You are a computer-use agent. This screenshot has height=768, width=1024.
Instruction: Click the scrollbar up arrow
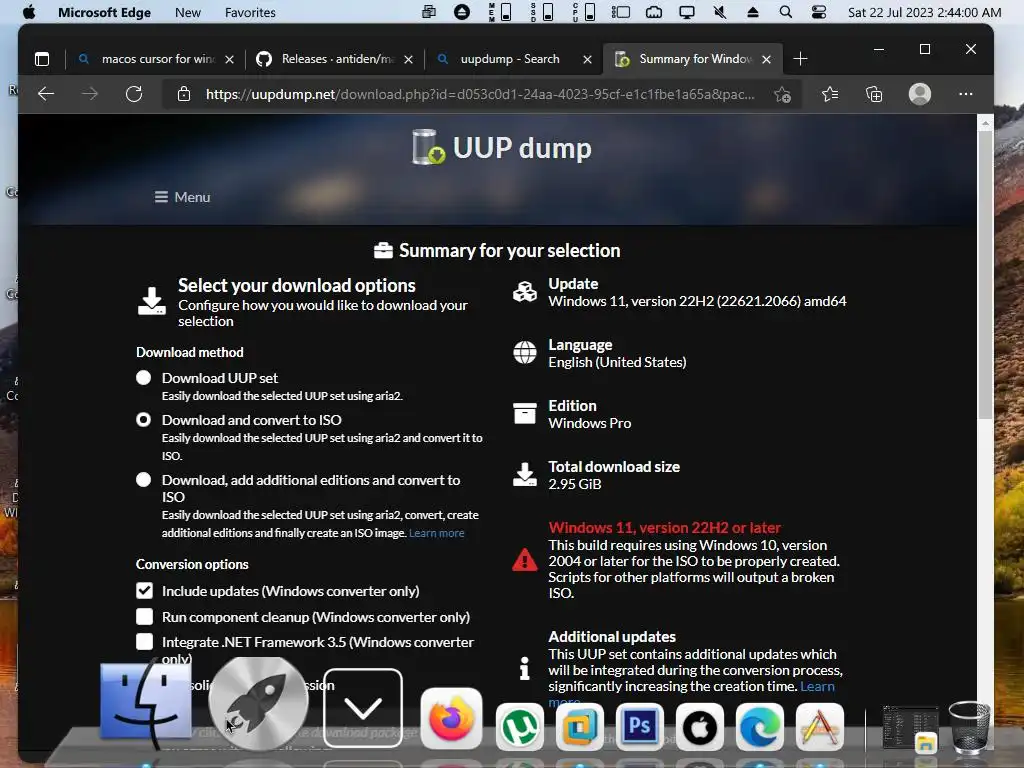coord(985,122)
